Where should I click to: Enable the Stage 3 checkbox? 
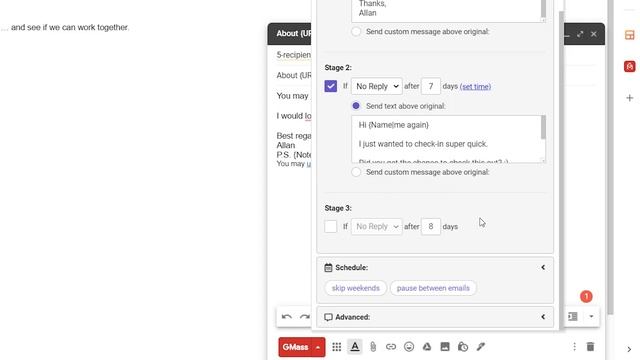[331, 227]
